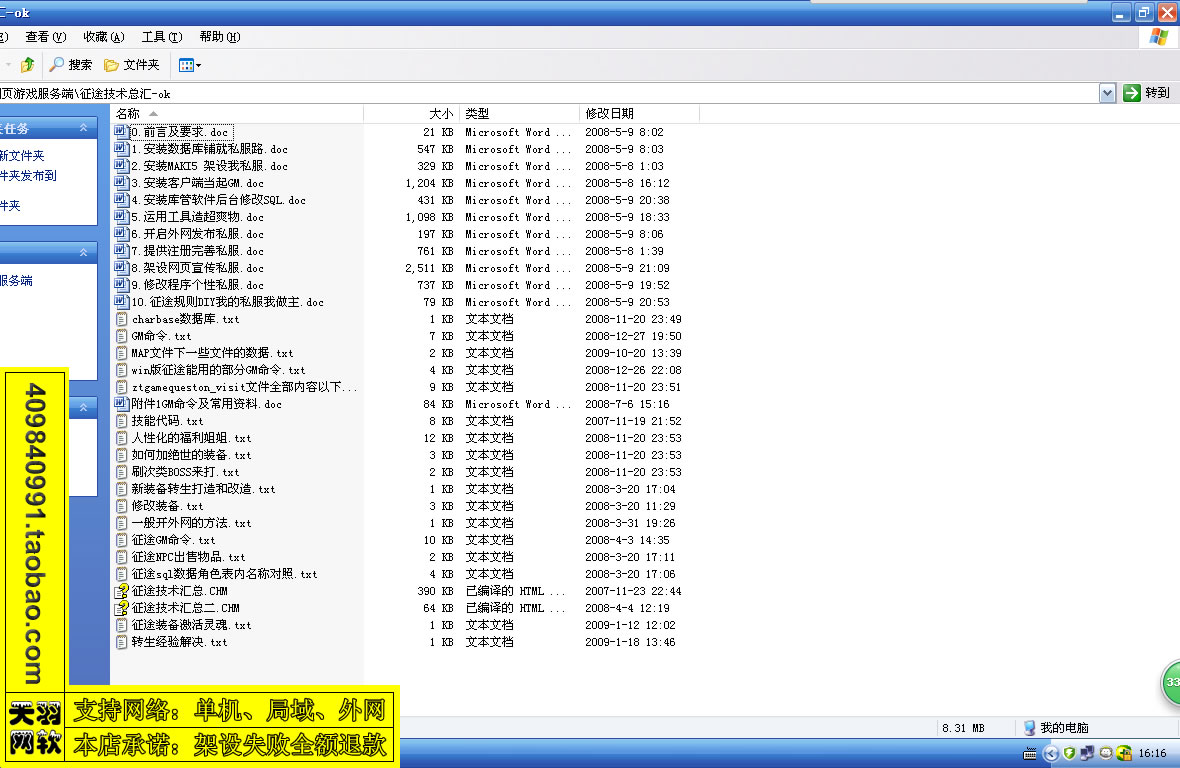Viewport: 1180px width, 768px height.
Task: Select the 附件1GM命令及常用资料.doc icon
Action: [x=122, y=404]
